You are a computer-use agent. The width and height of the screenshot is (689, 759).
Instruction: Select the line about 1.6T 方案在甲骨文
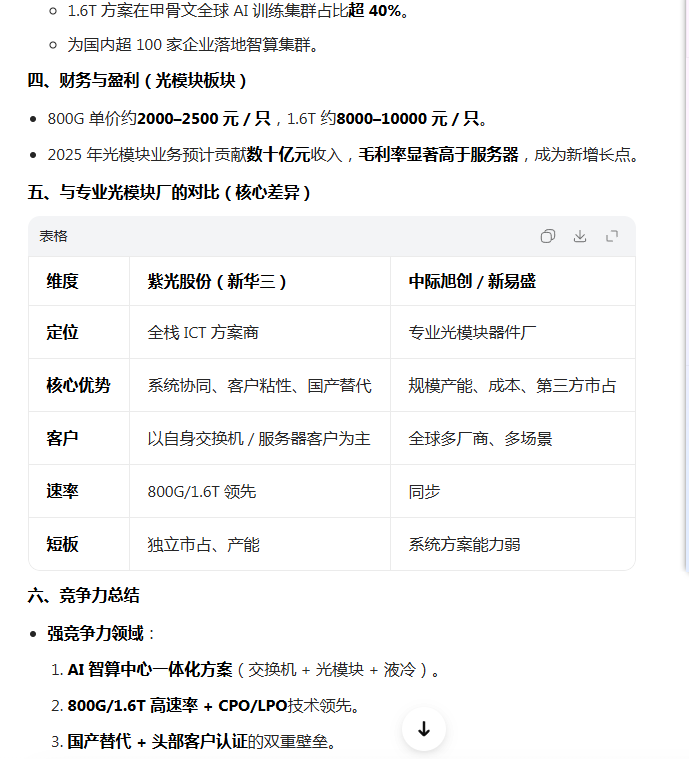(239, 10)
